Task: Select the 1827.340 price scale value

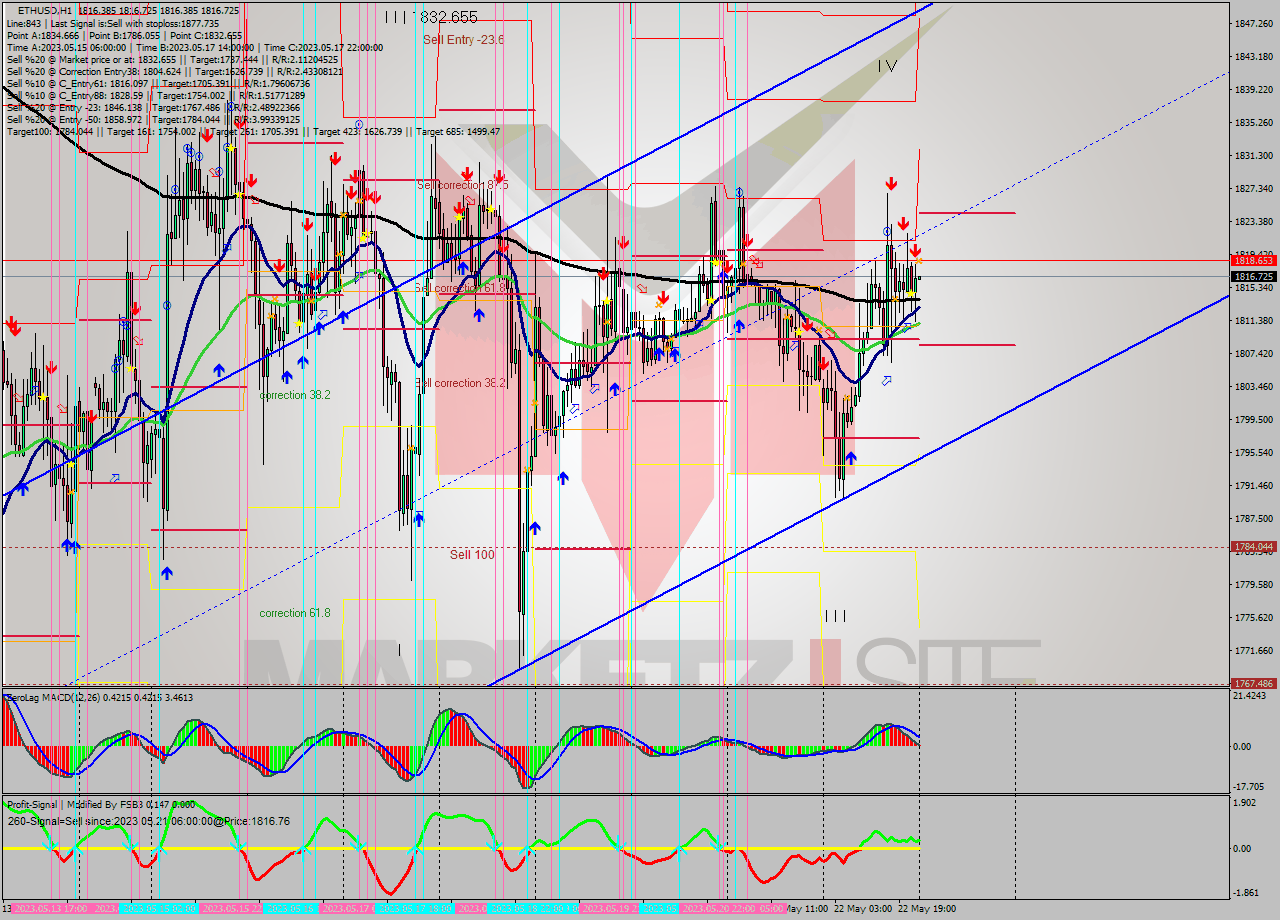Action: click(1255, 188)
